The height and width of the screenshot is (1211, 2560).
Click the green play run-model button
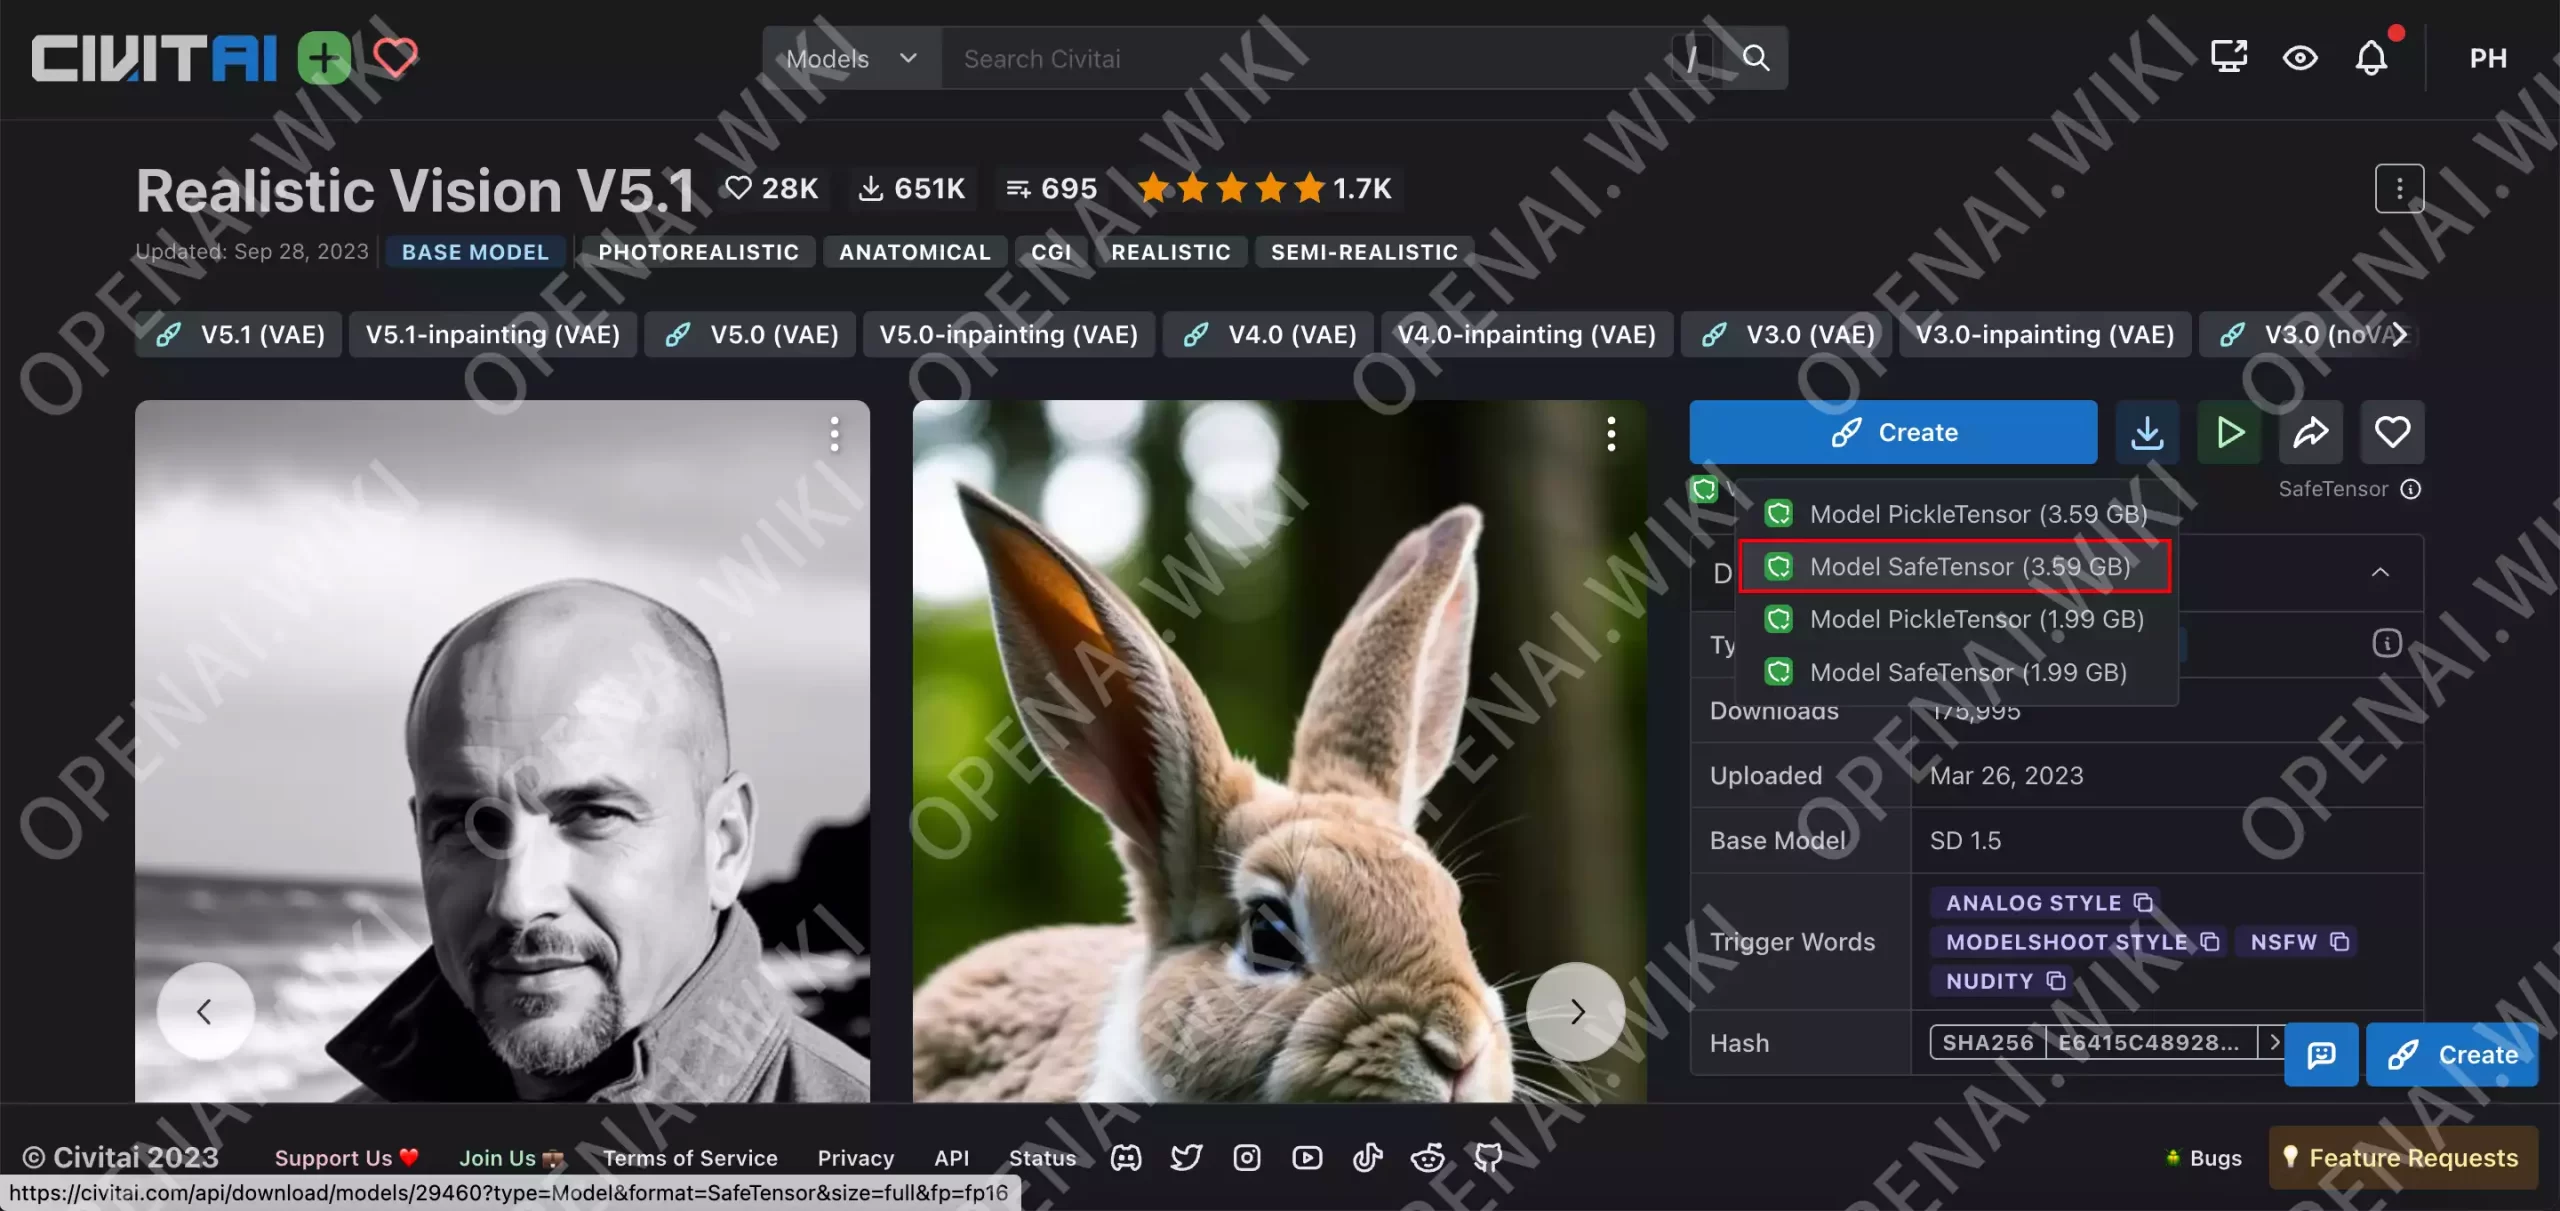click(2229, 432)
